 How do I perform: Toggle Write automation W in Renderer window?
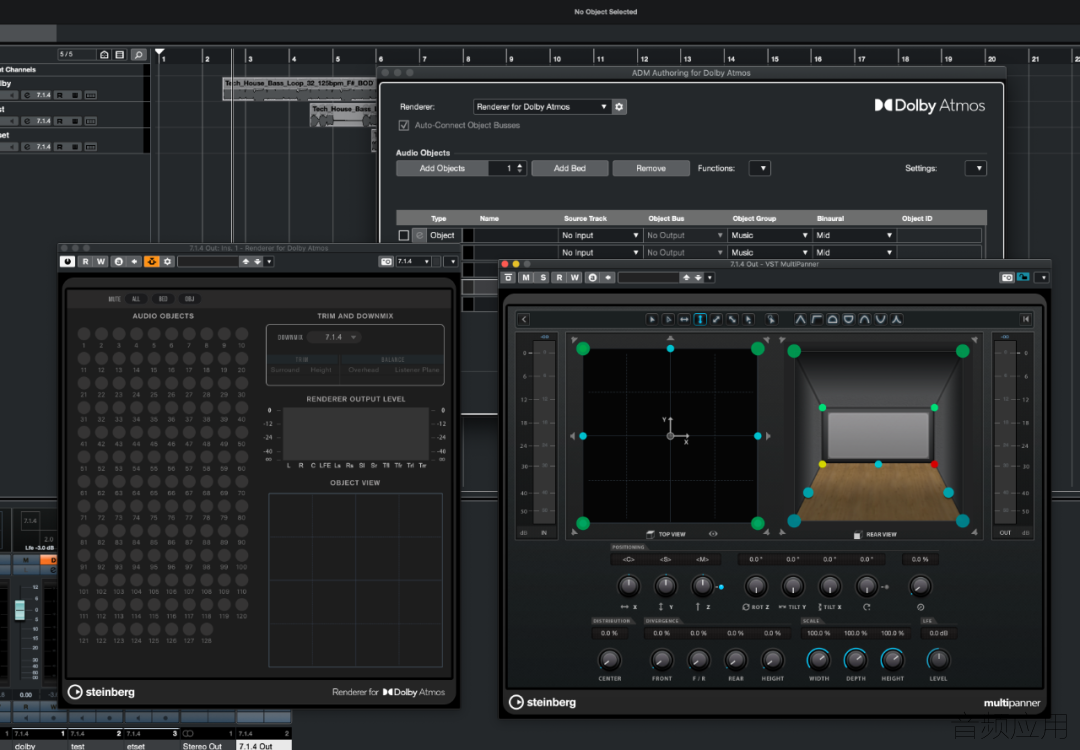pyautogui.click(x=101, y=262)
